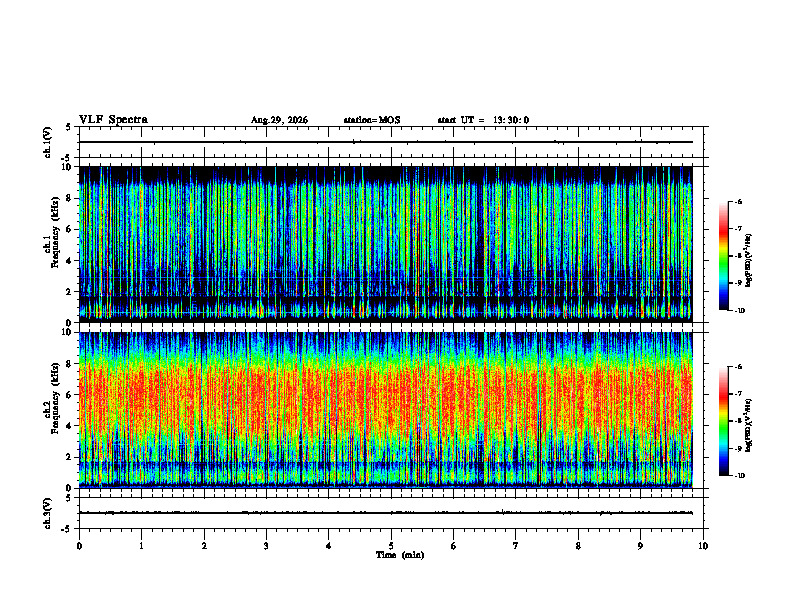Click the 0 minute tick label on time axis
The image size is (792, 612).
tap(79, 546)
